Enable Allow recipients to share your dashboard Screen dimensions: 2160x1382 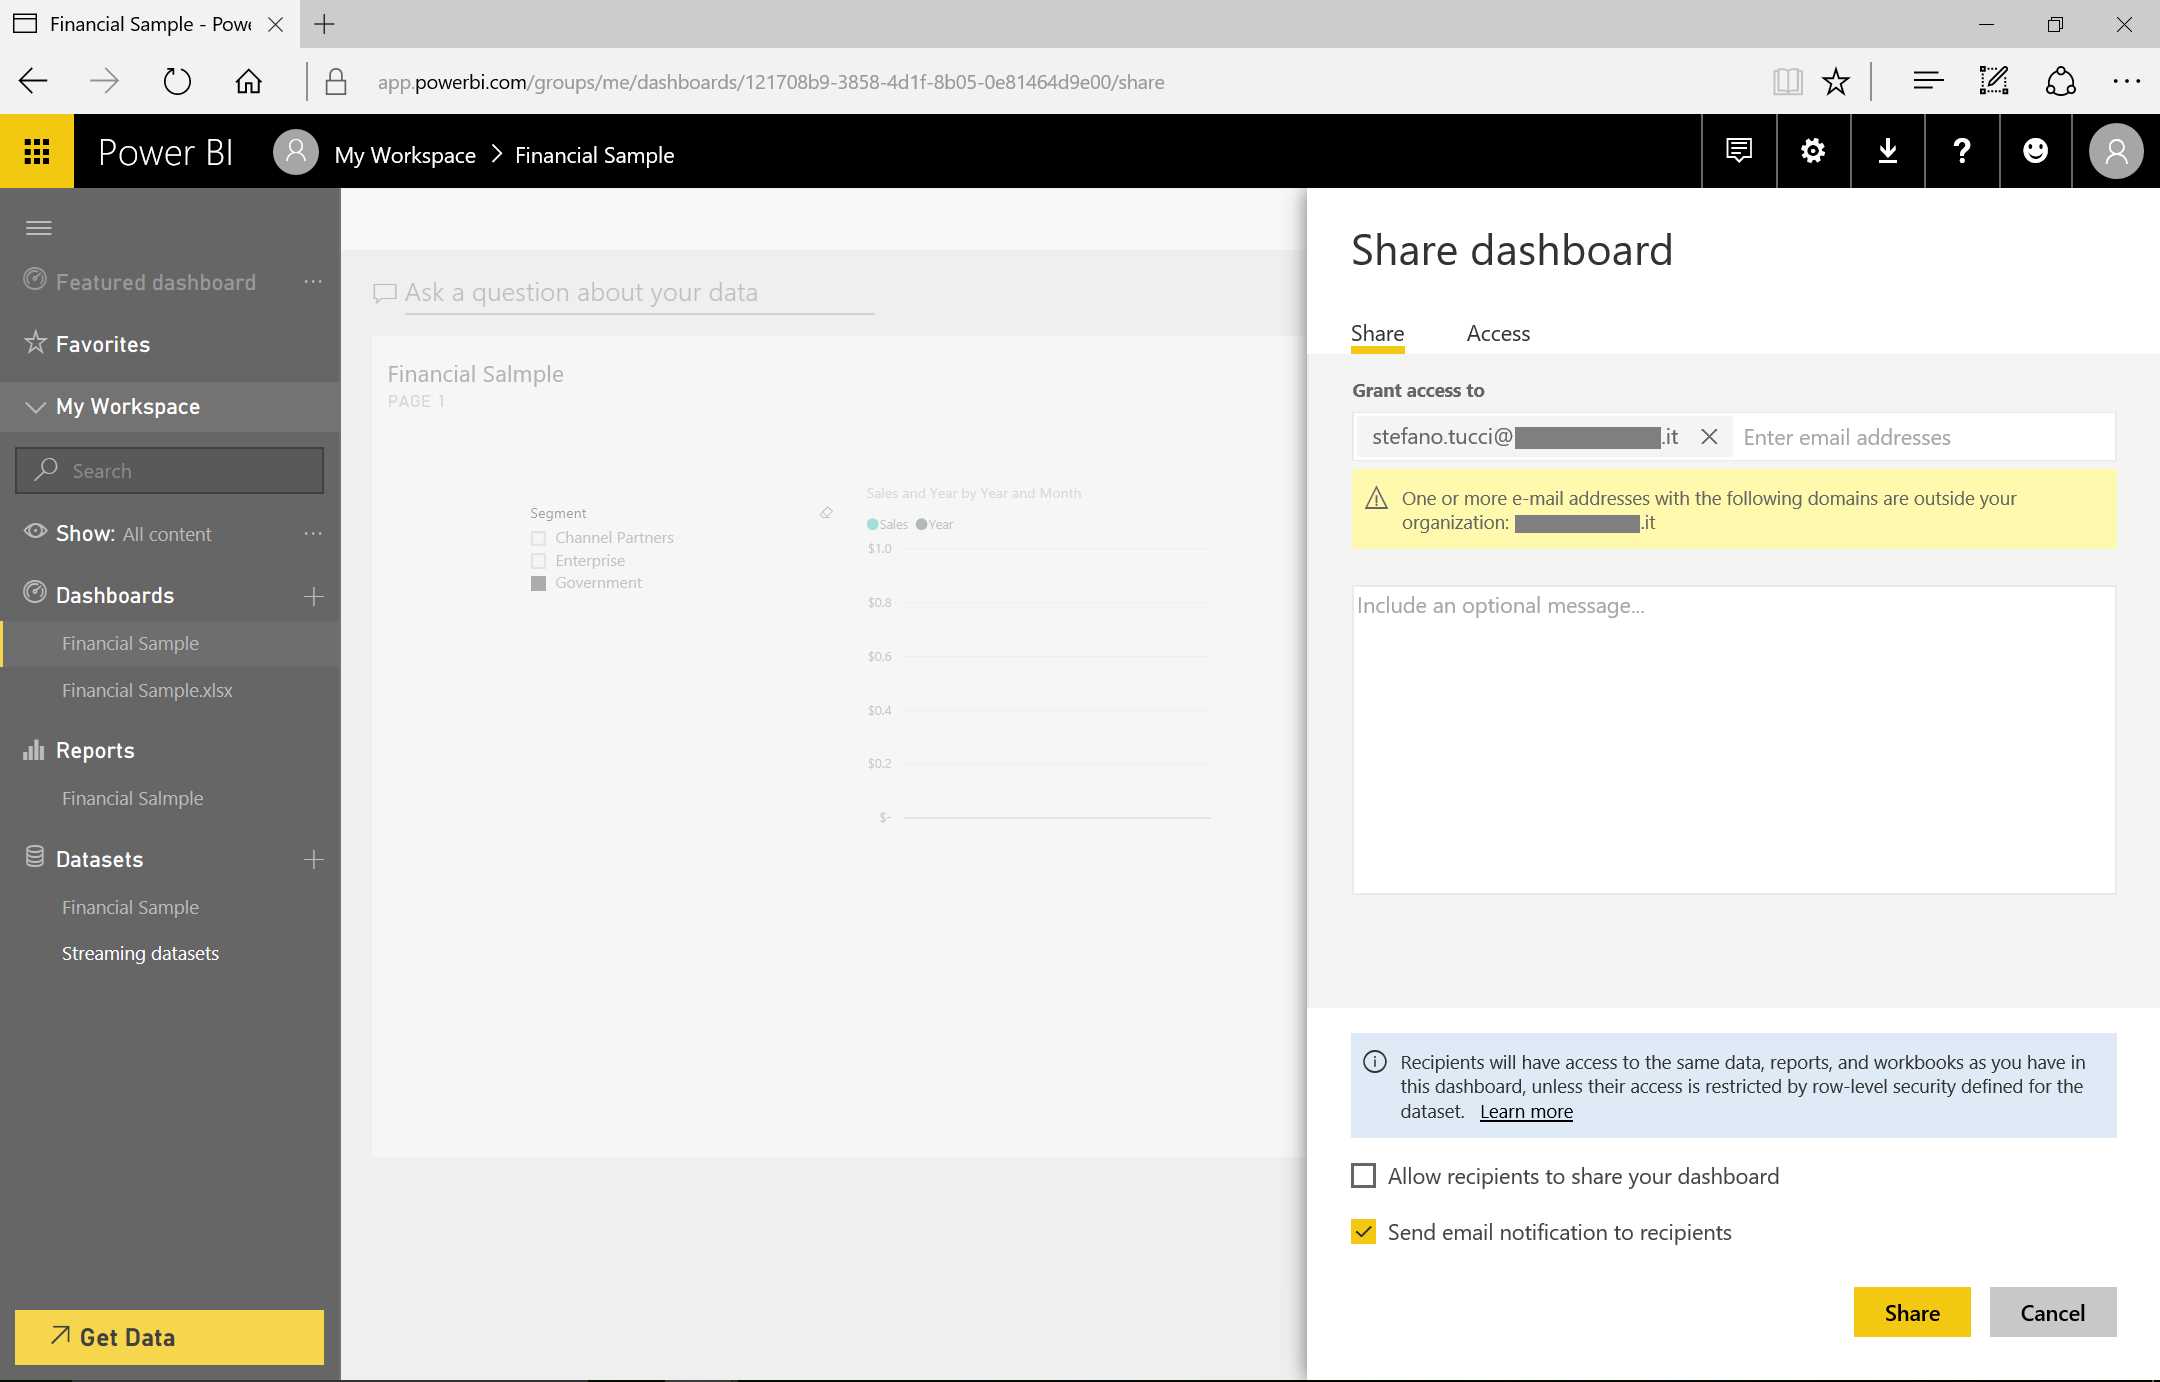click(1363, 1175)
